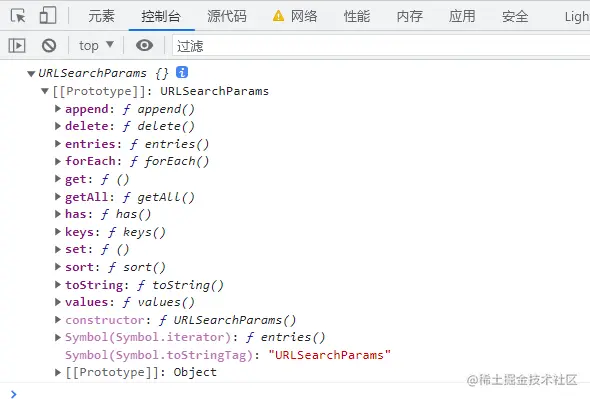Switch to the 元素 tab
This screenshot has height=399, width=590.
[x=101, y=16]
